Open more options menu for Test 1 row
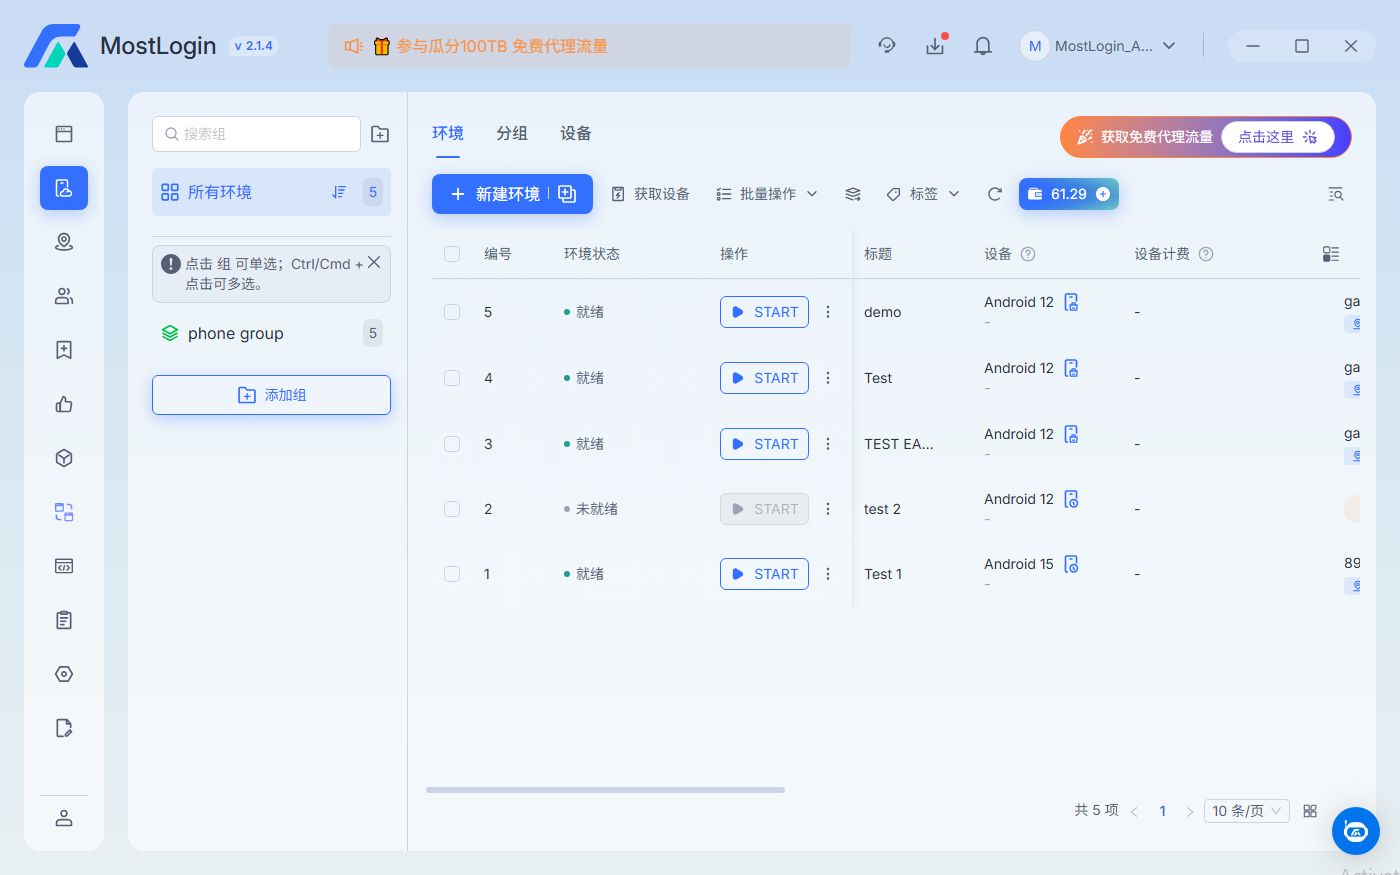The width and height of the screenshot is (1400, 875). click(828, 574)
